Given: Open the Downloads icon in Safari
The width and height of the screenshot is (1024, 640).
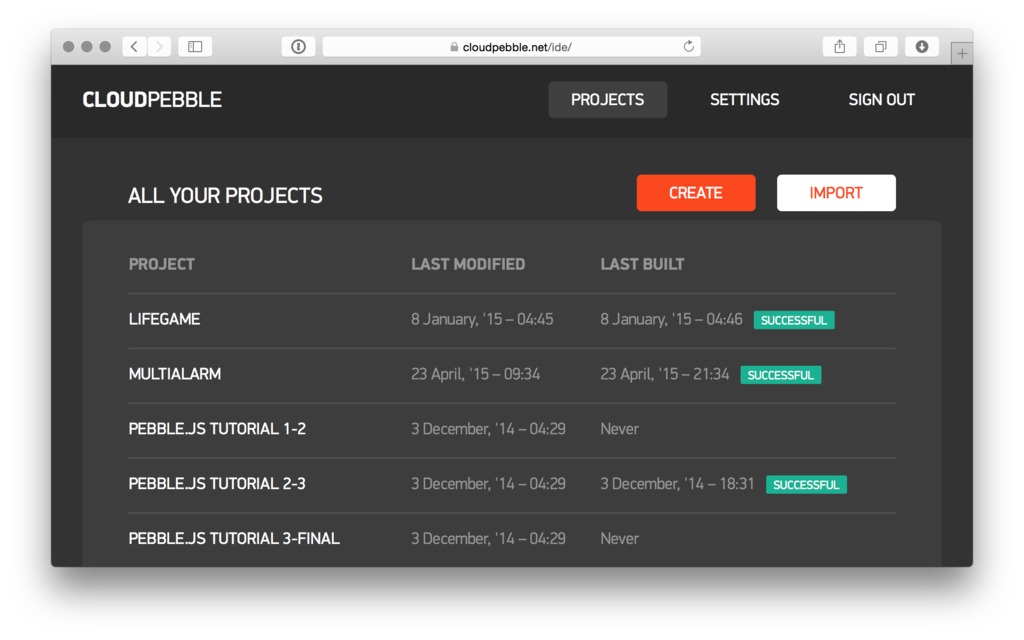Looking at the screenshot, I should [921, 46].
